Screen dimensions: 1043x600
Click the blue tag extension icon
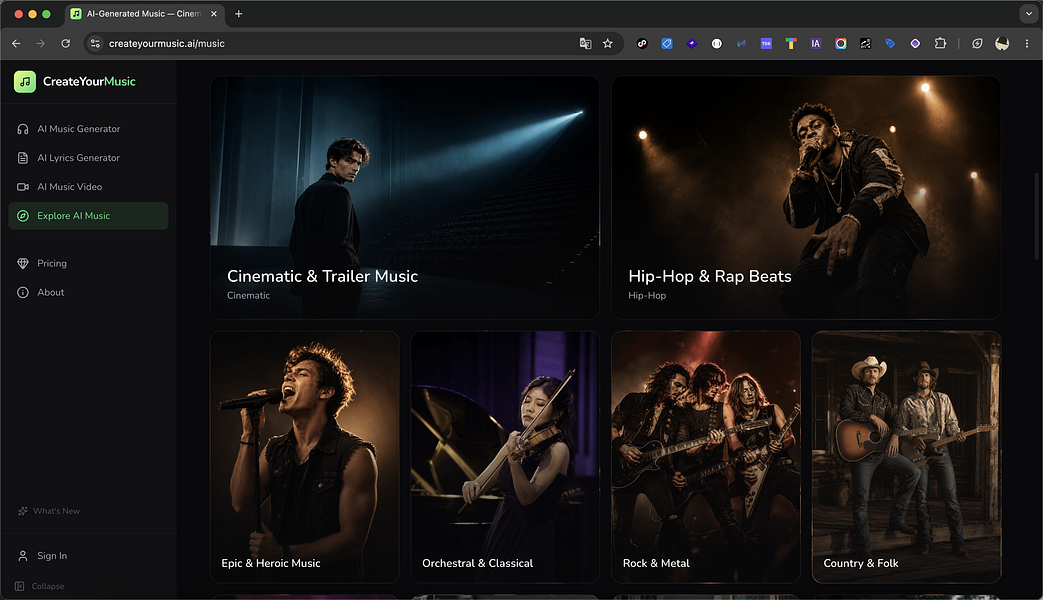890,43
